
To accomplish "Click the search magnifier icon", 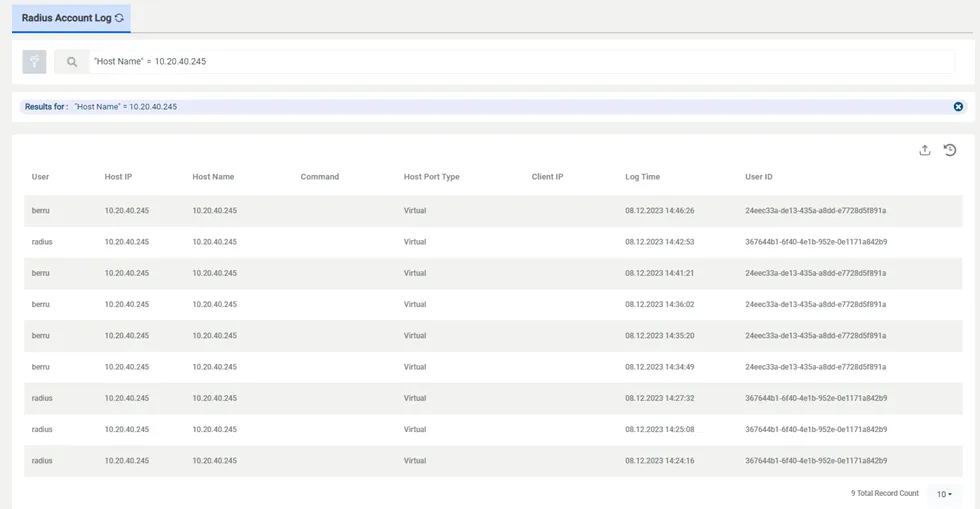I will pos(72,62).
